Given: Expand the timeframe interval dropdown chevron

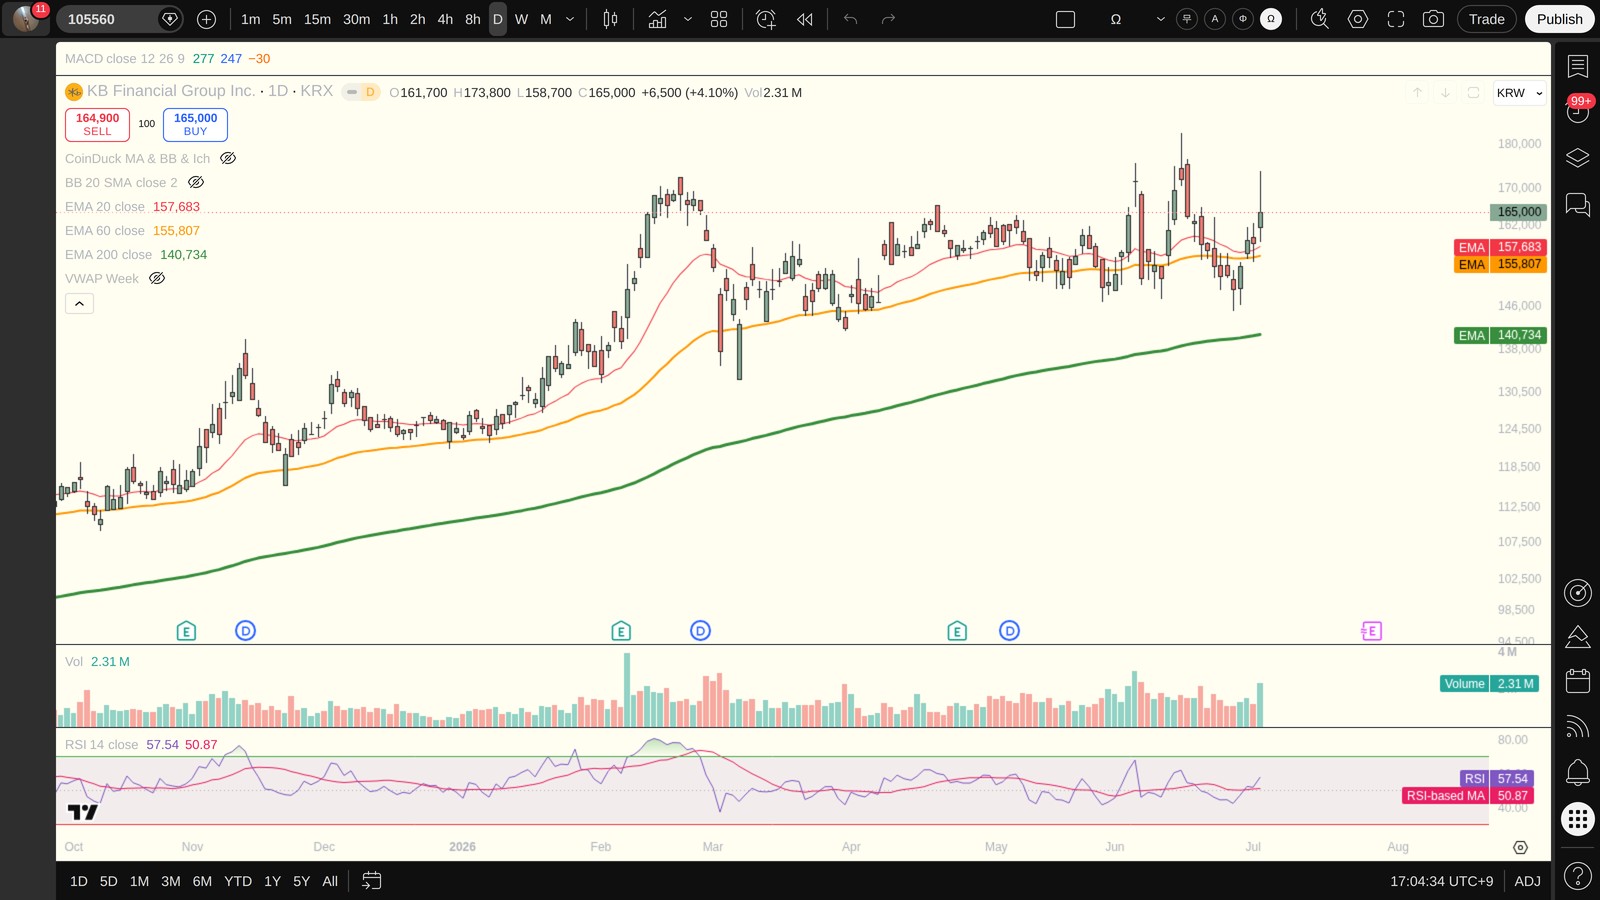Looking at the screenshot, I should (570, 19).
